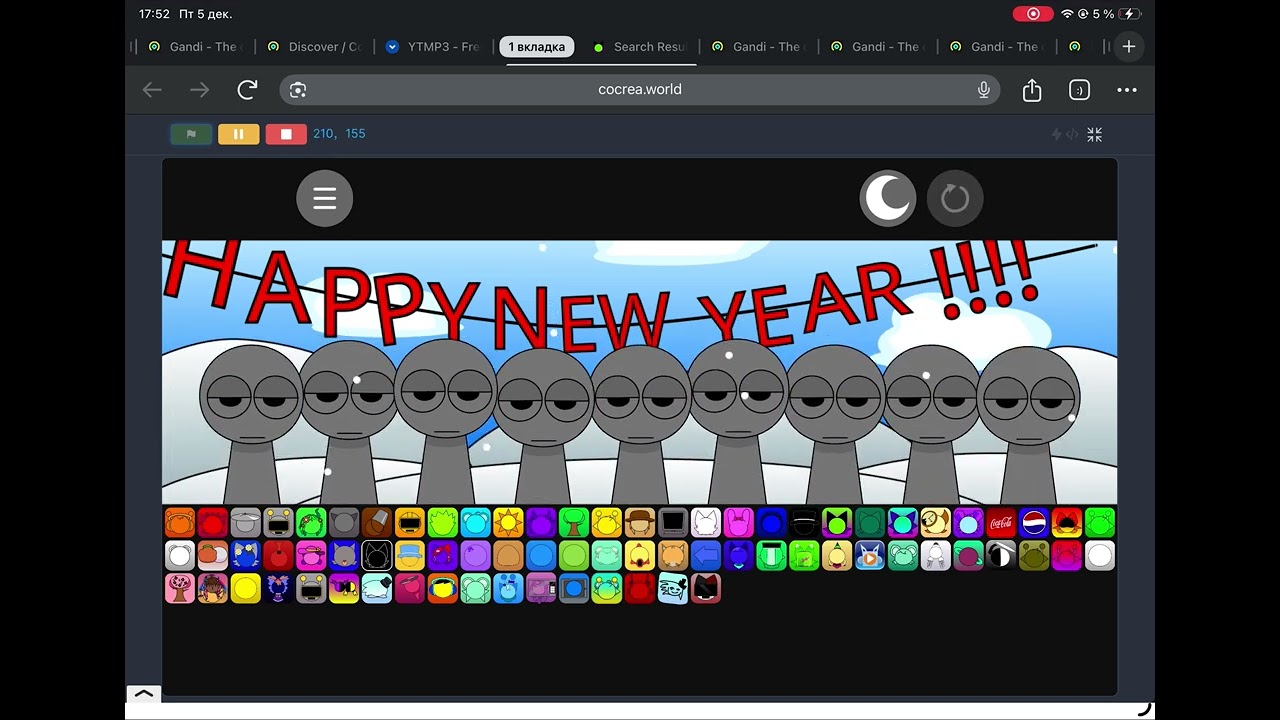The height and width of the screenshot is (720, 1280).
Task: Pick the yellow sun character icon
Action: [x=509, y=522]
